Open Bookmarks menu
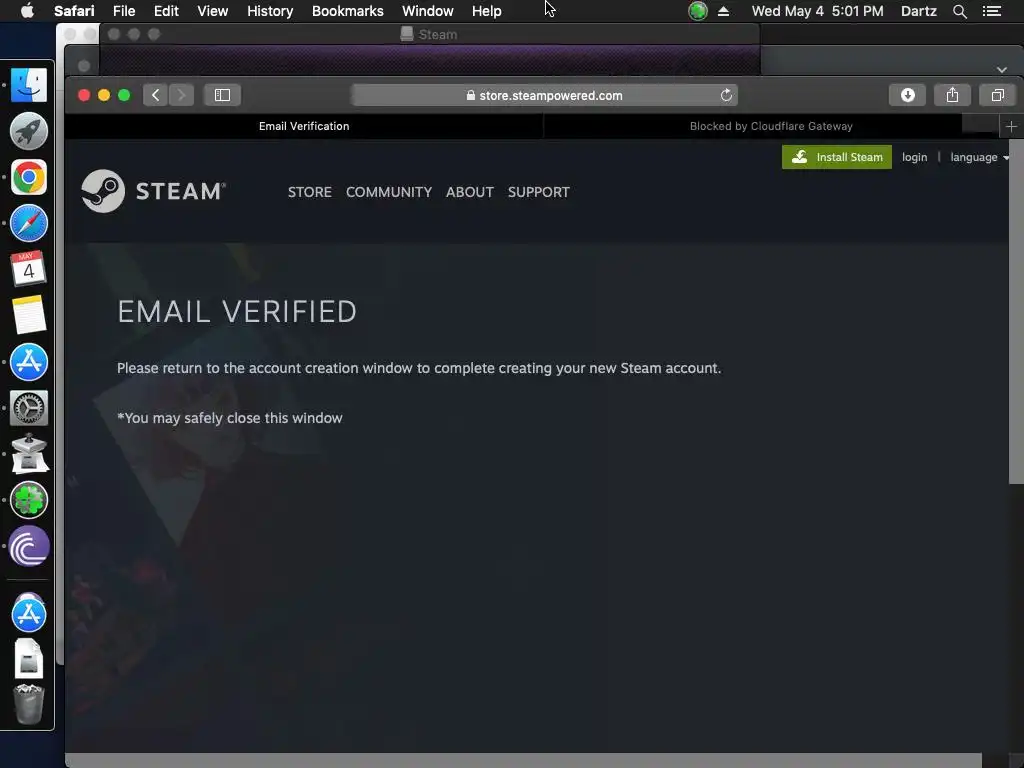Viewport: 1024px width, 768px height. [x=347, y=11]
